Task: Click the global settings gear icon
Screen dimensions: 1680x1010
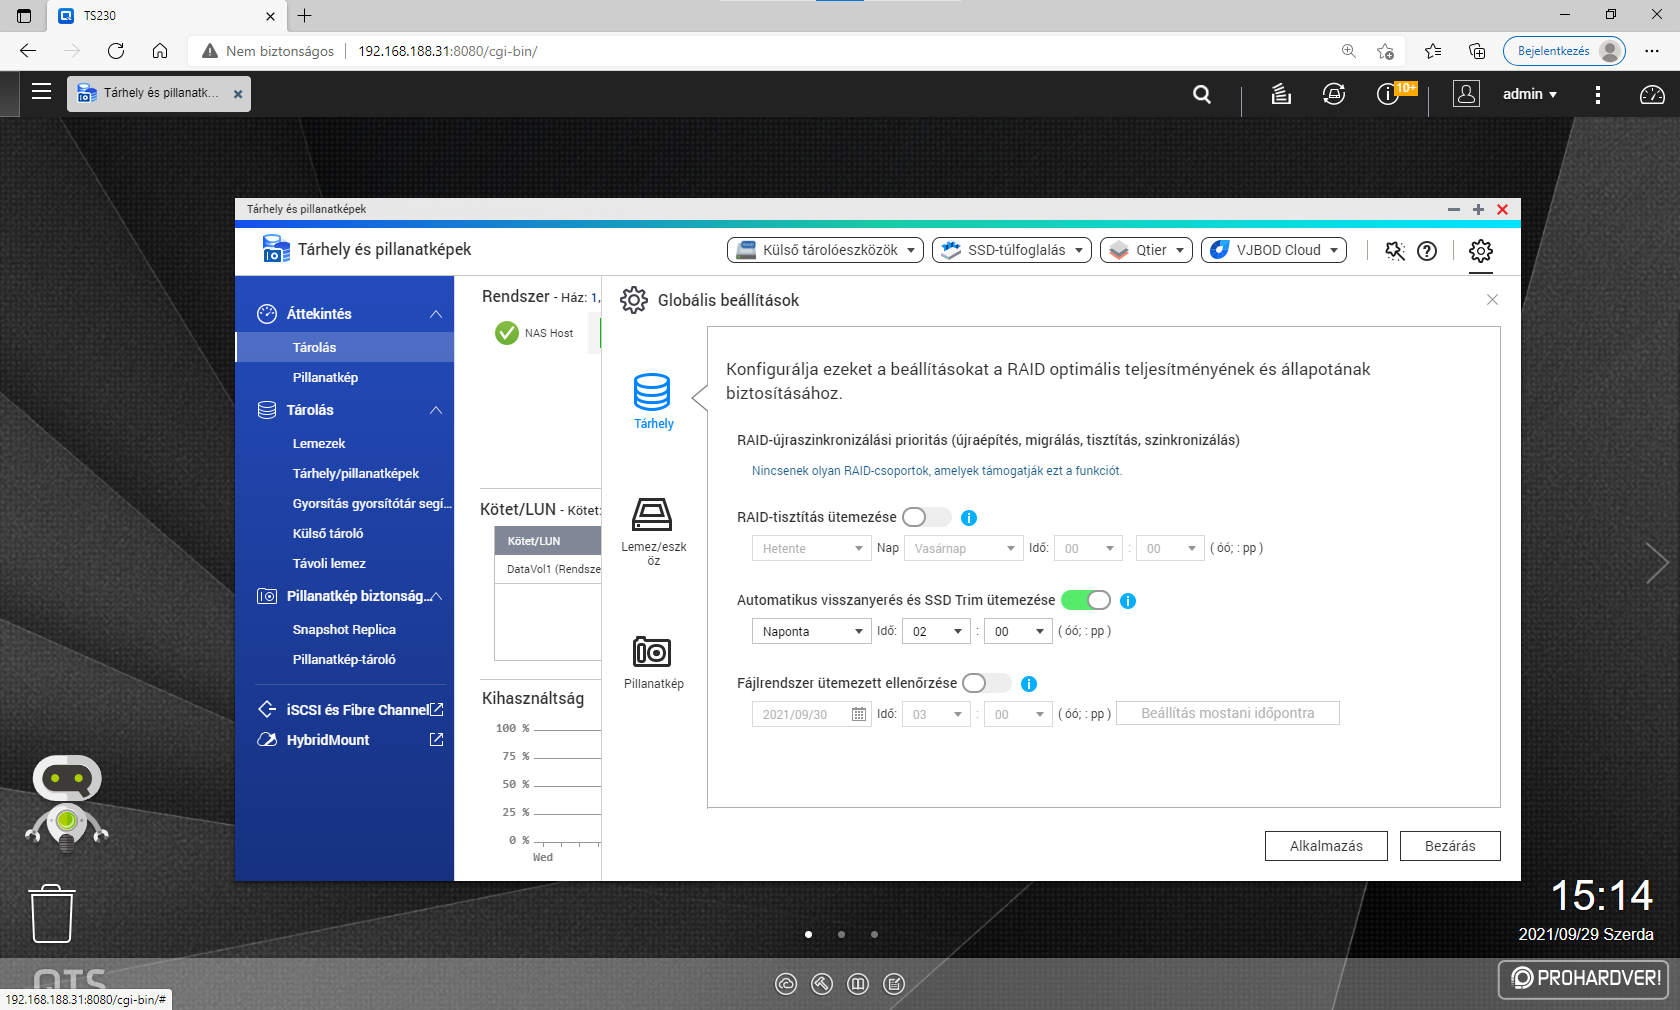Action: (1481, 251)
